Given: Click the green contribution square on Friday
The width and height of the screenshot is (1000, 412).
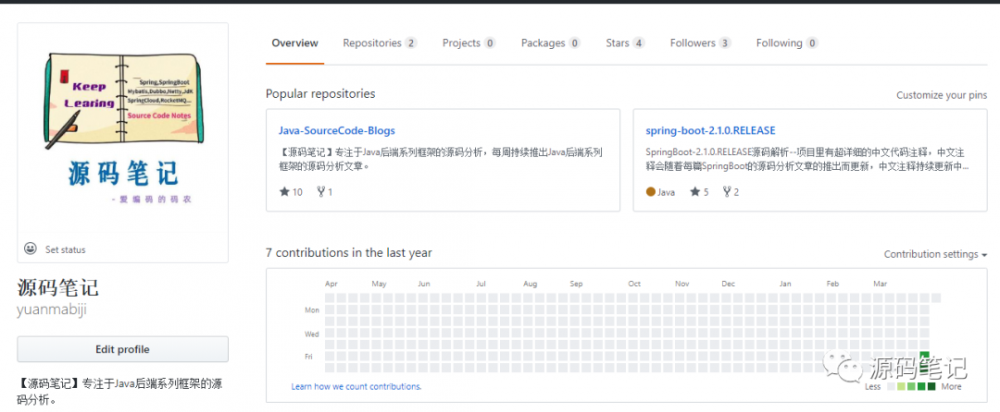Looking at the screenshot, I should point(924,356).
